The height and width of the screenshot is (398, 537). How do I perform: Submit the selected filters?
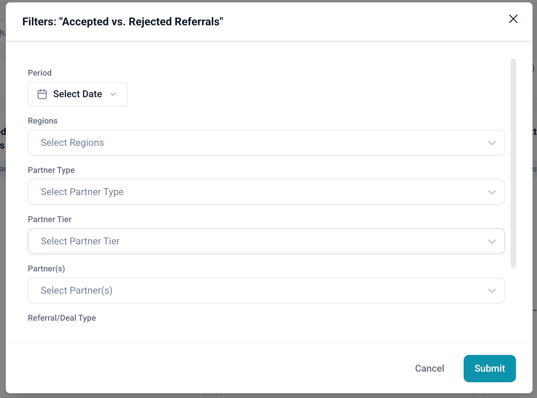click(489, 368)
